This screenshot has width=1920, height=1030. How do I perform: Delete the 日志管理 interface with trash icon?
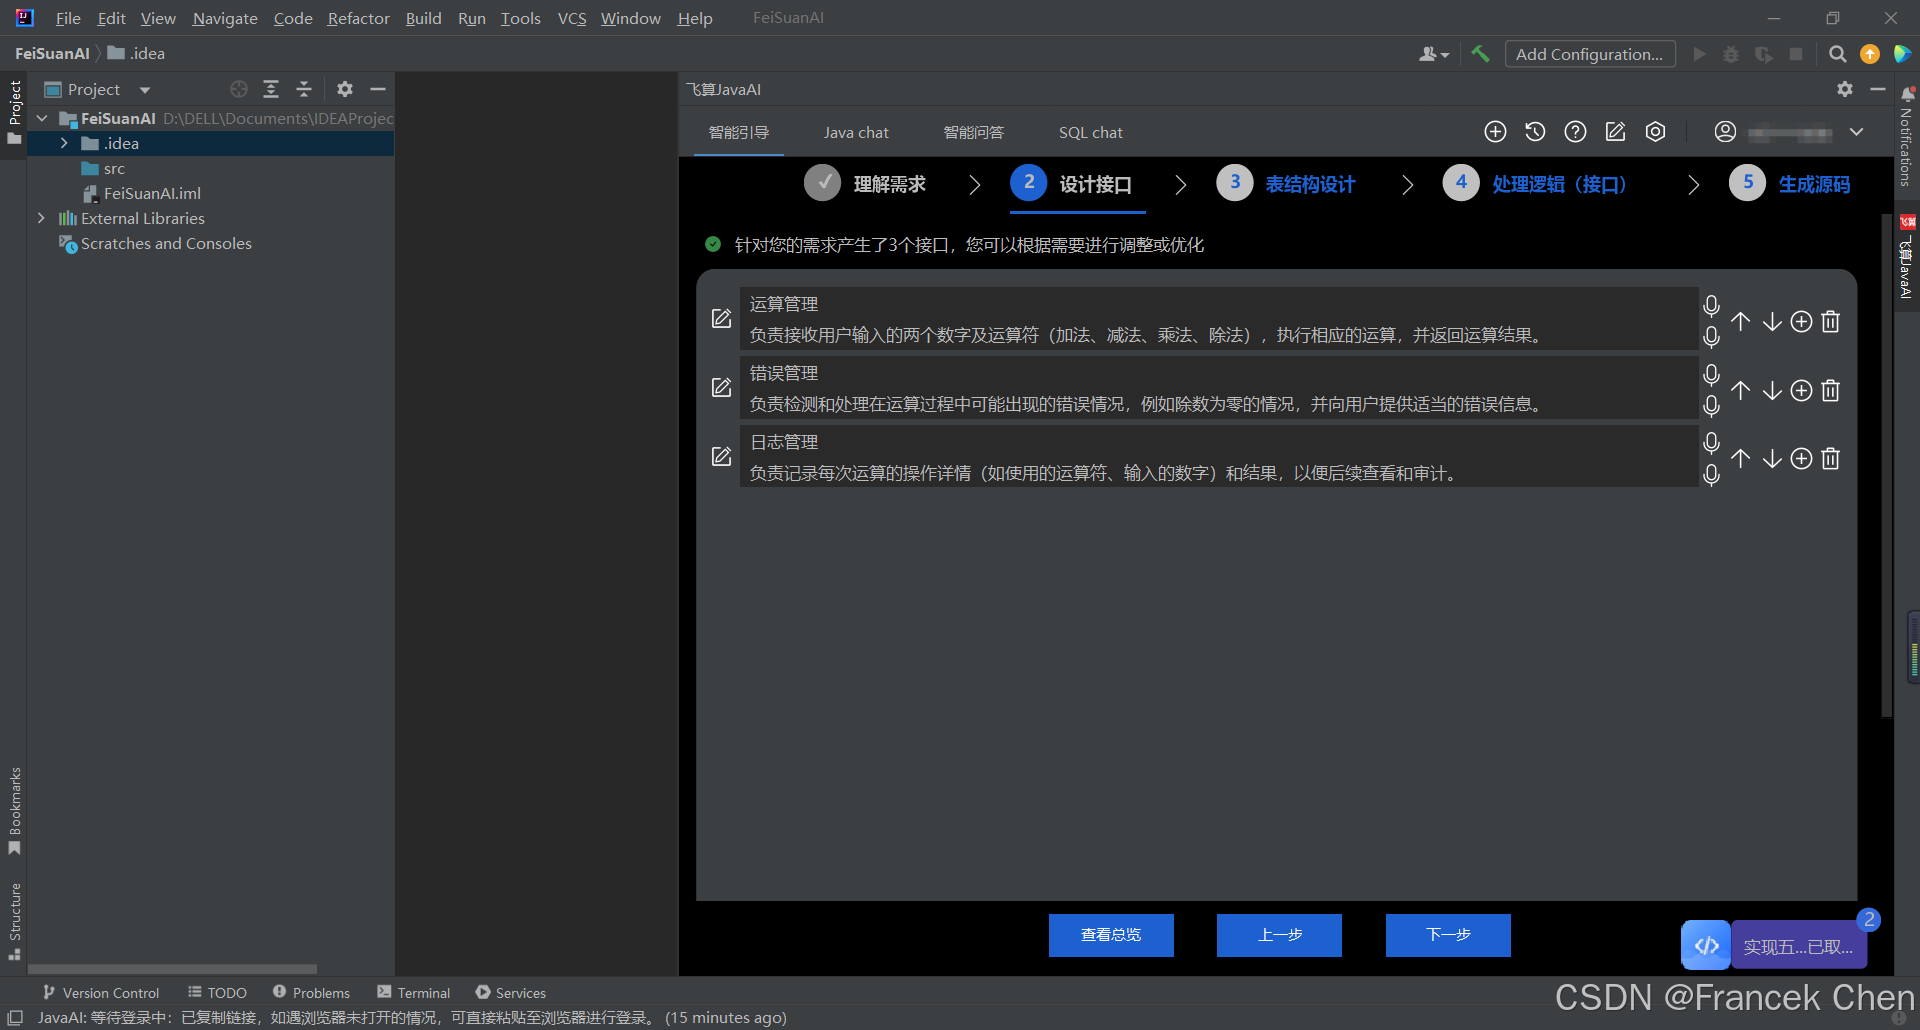(x=1831, y=458)
